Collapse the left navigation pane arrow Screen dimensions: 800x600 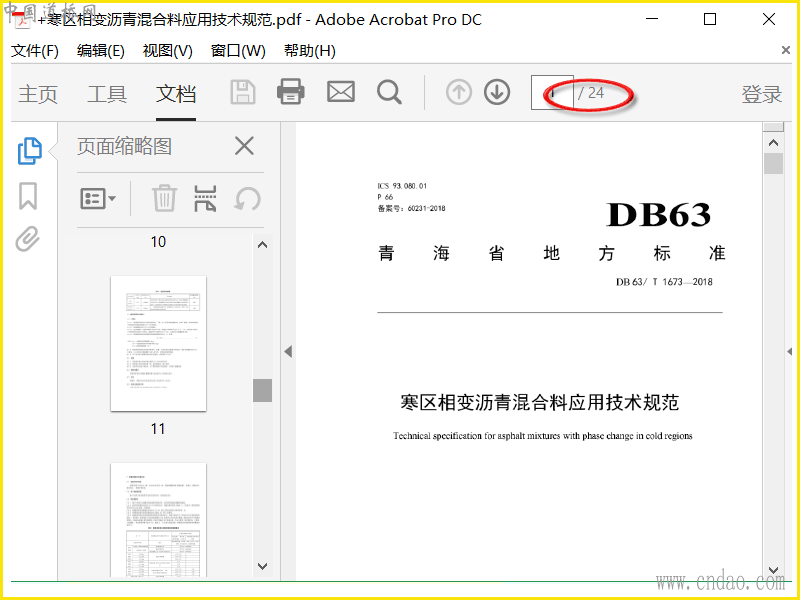[288, 351]
